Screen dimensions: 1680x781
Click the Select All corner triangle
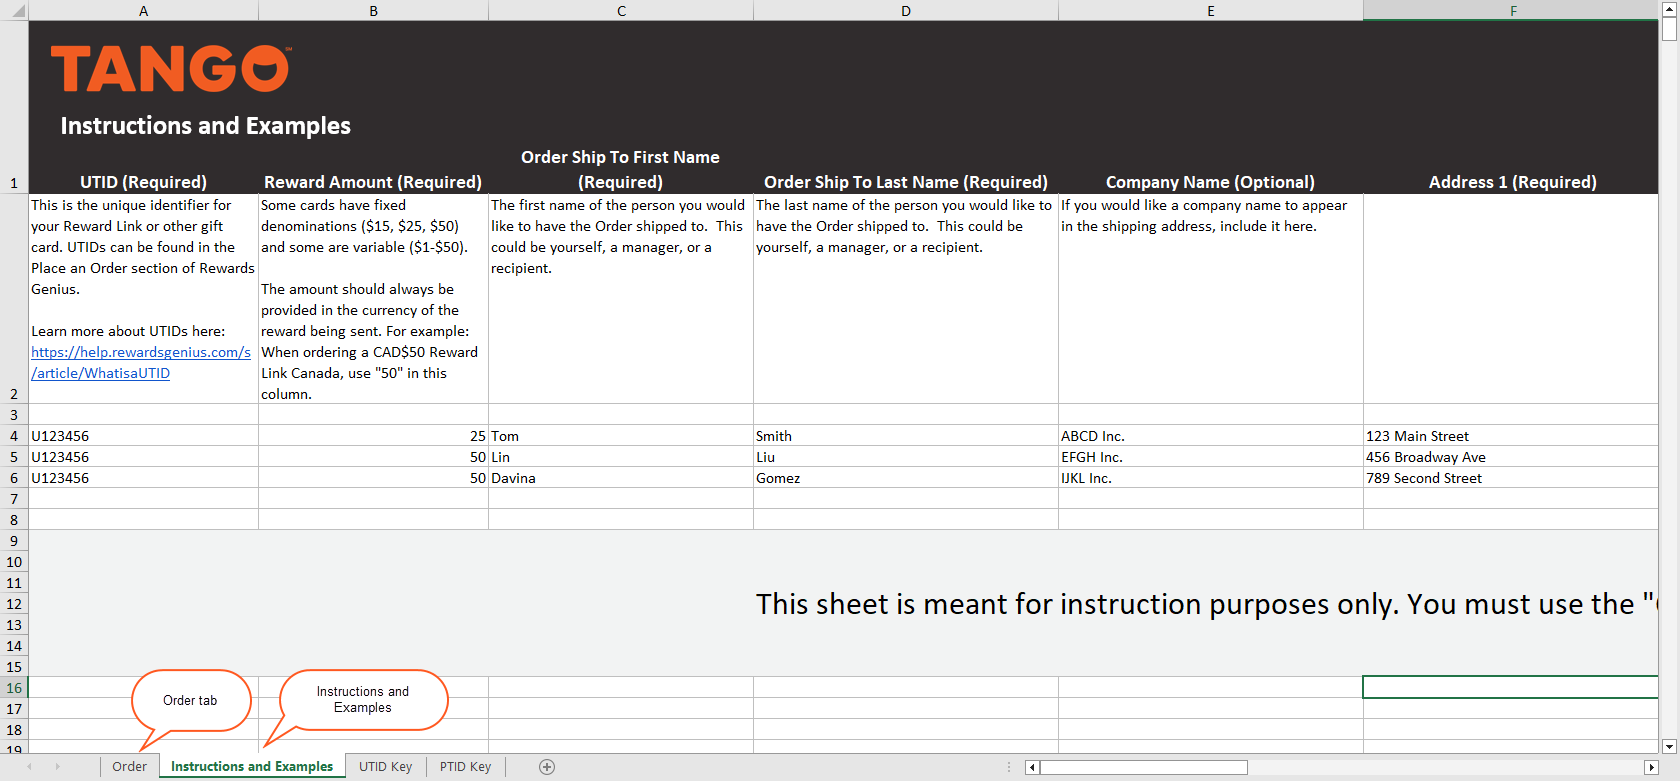coord(17,11)
